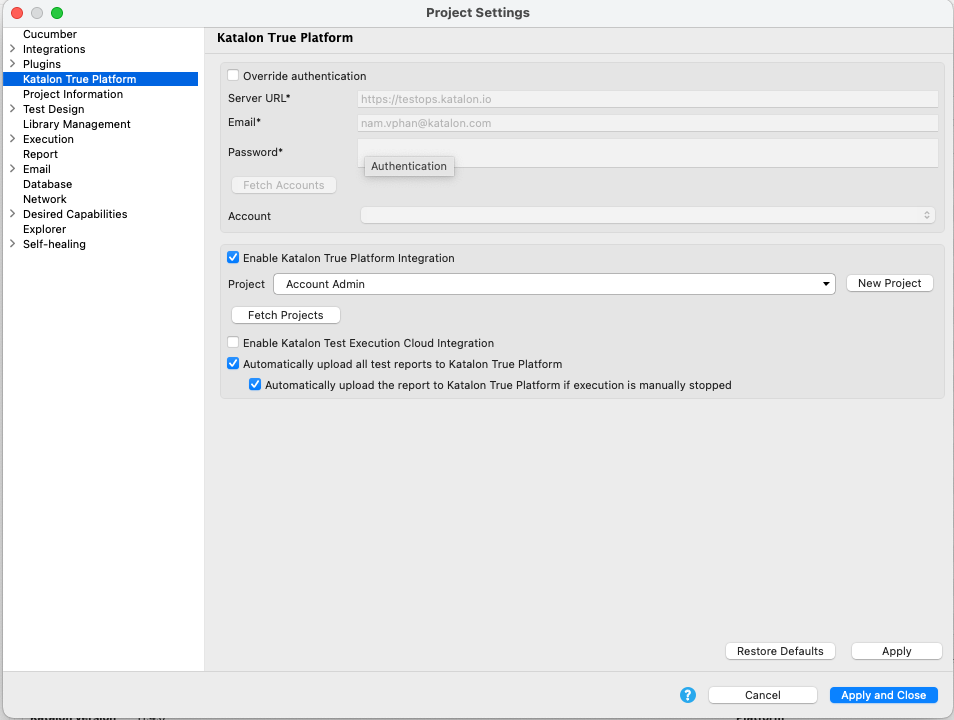Click the Fetch Projects button
Image resolution: width=954 pixels, height=720 pixels.
tap(285, 315)
